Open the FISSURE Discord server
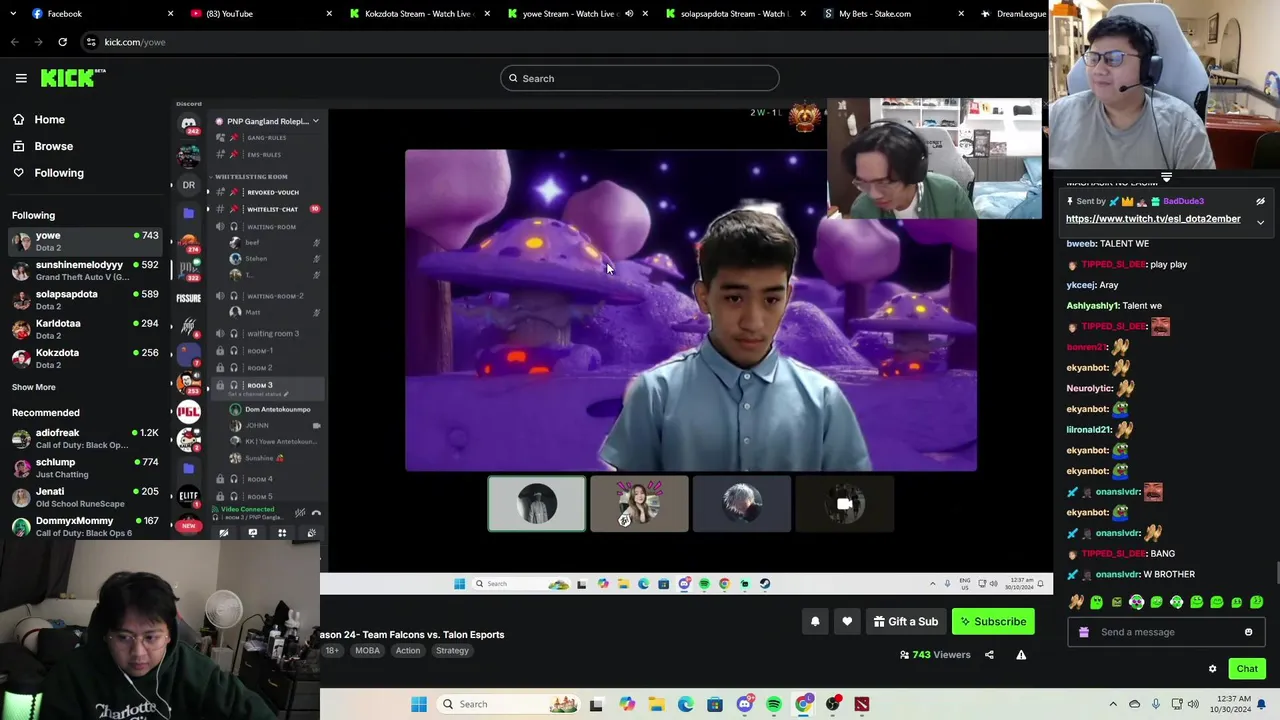The width and height of the screenshot is (1280, 720). (x=188, y=298)
